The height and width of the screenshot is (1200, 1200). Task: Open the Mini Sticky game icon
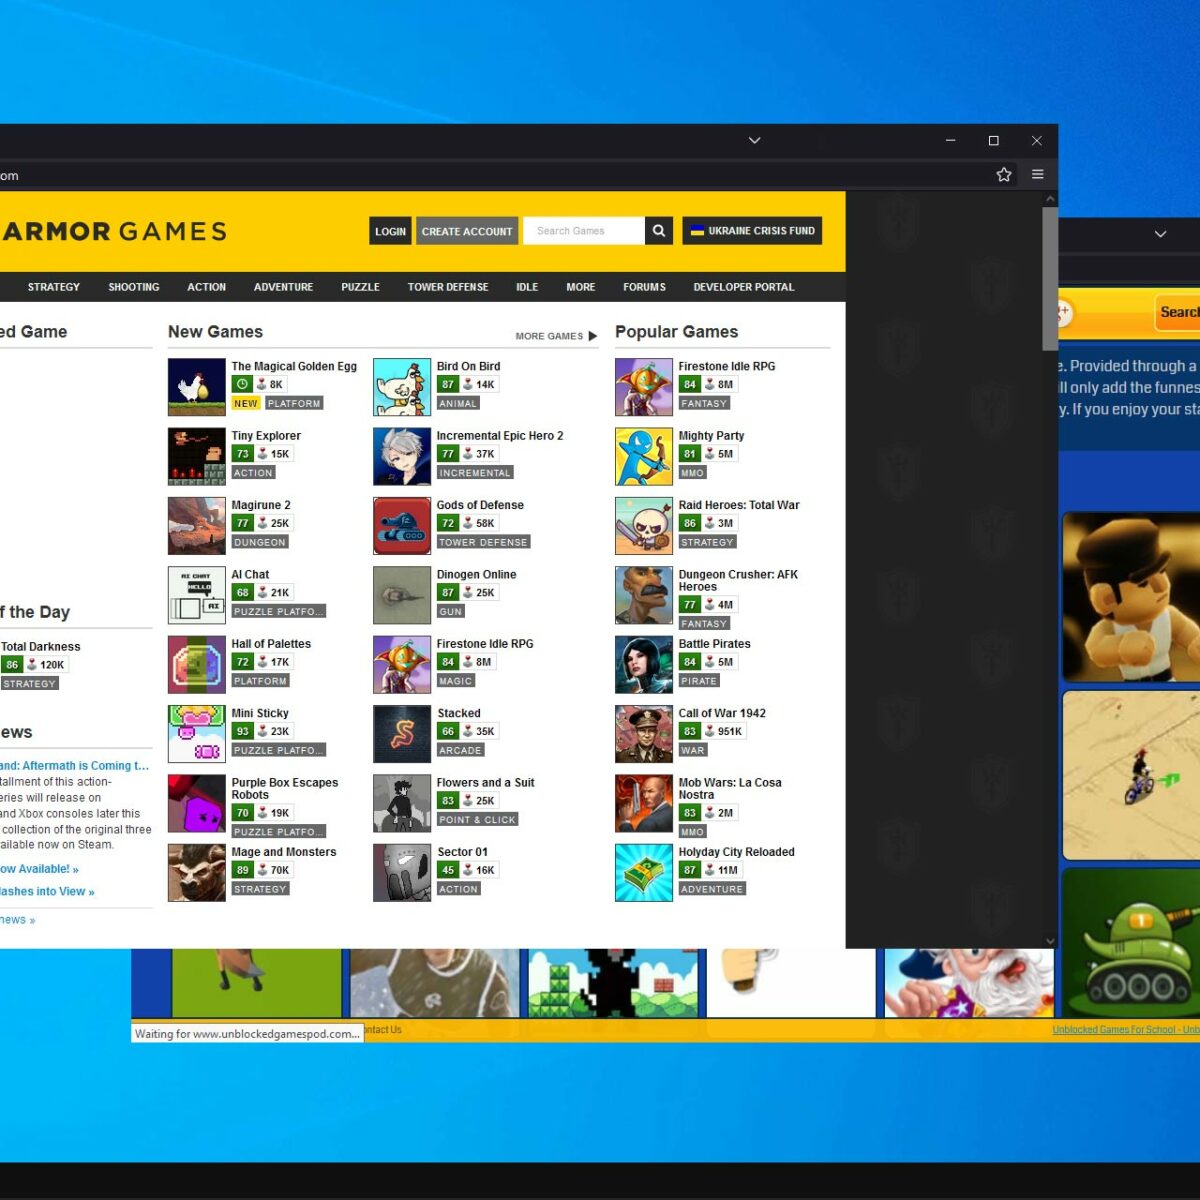point(196,733)
